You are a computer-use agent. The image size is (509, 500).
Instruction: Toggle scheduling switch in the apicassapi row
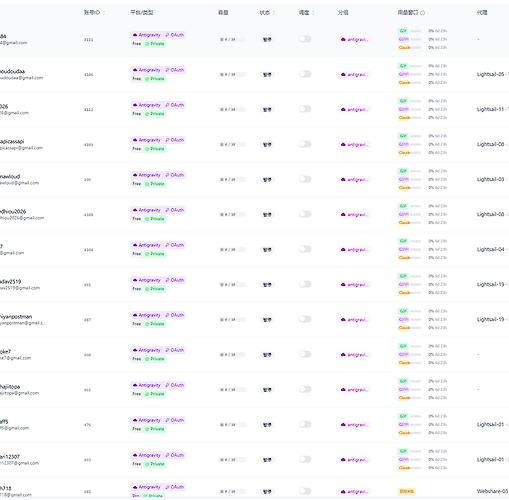coord(305,144)
